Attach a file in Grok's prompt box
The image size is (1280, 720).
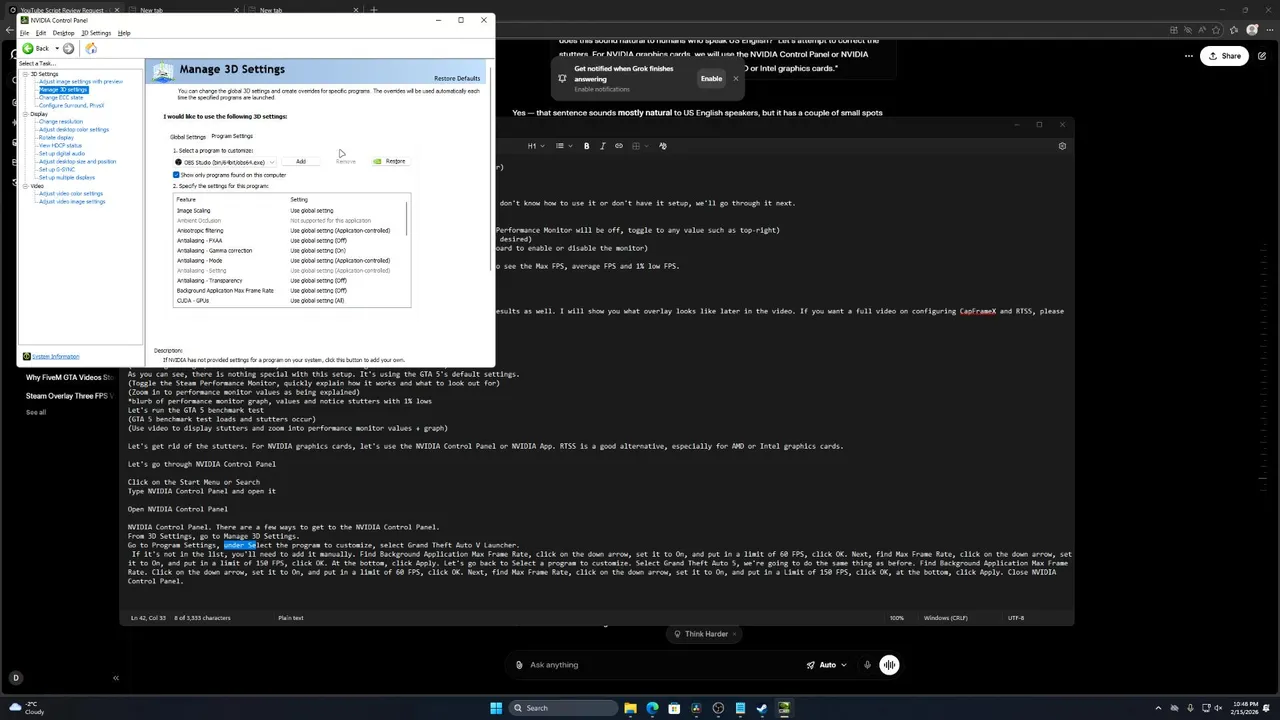[519, 665]
